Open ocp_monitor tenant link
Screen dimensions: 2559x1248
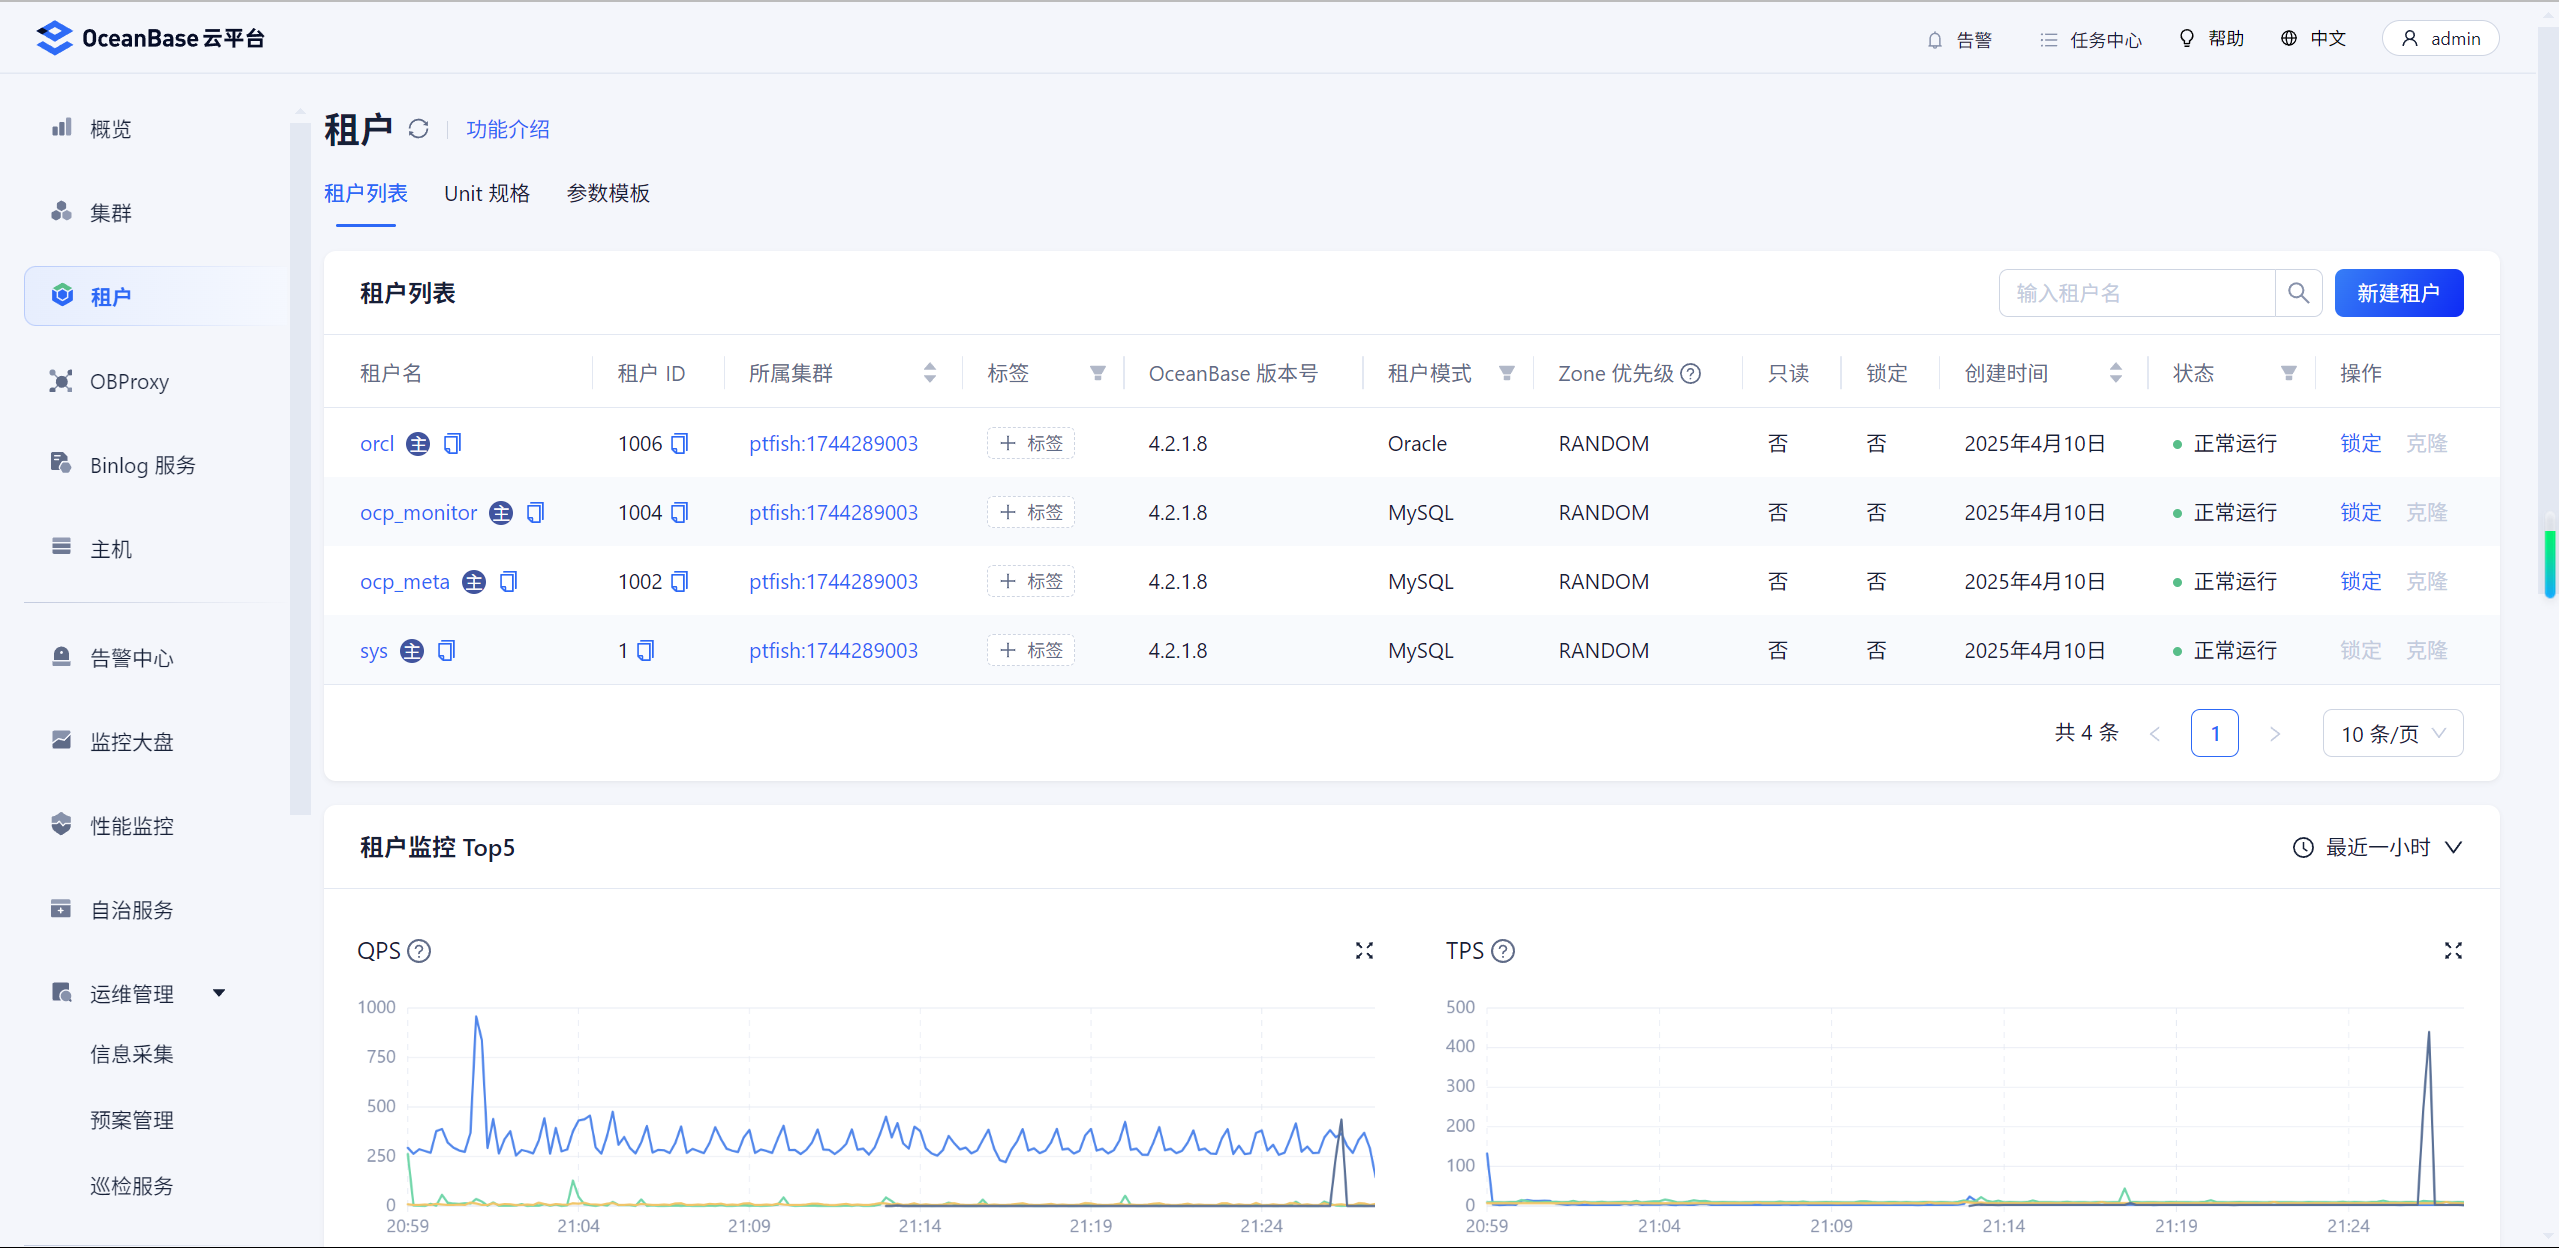418,512
